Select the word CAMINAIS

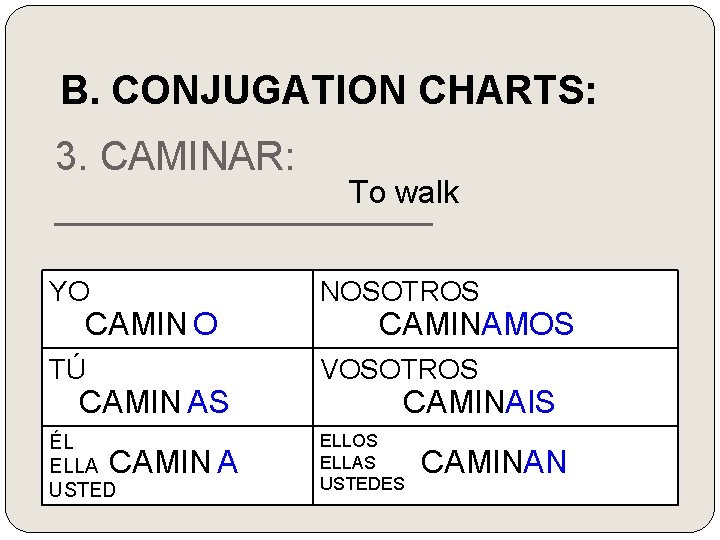[479, 402]
